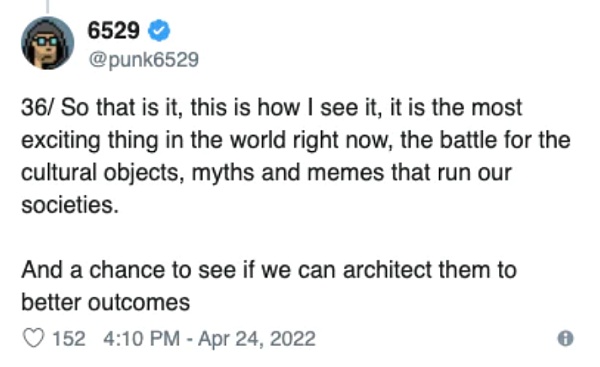
Task: Select the "And a chance to see" paragraph
Action: 269,286
